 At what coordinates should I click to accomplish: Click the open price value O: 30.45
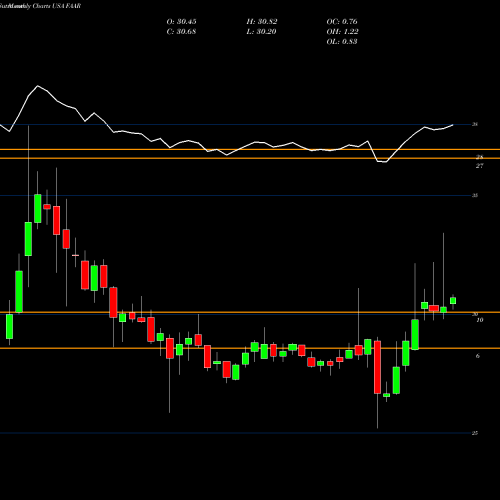point(181,22)
